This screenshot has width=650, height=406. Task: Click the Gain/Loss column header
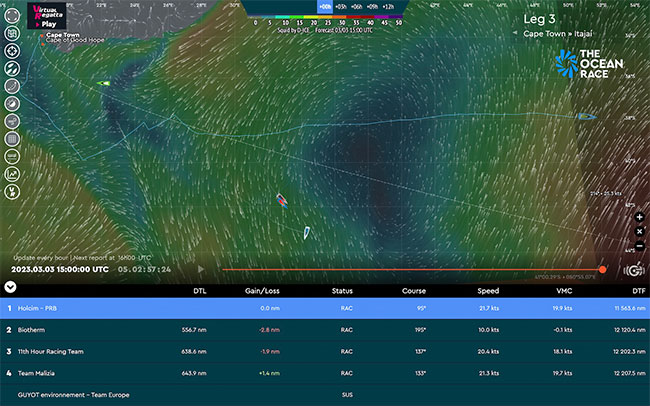coord(262,291)
